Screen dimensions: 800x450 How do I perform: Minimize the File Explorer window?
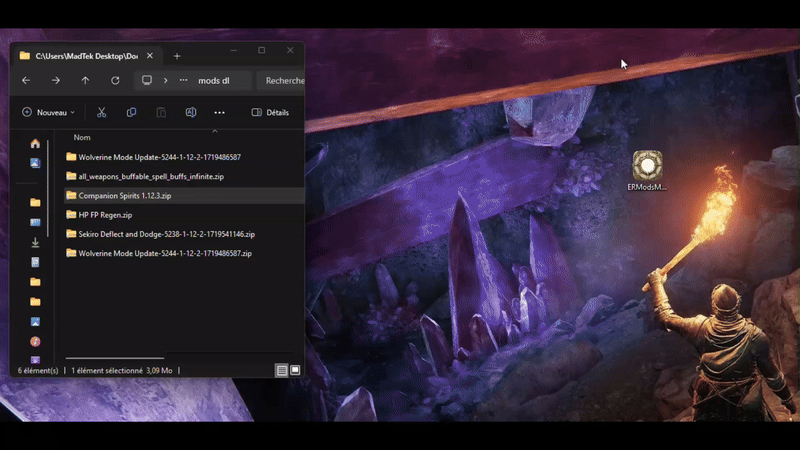pos(234,50)
